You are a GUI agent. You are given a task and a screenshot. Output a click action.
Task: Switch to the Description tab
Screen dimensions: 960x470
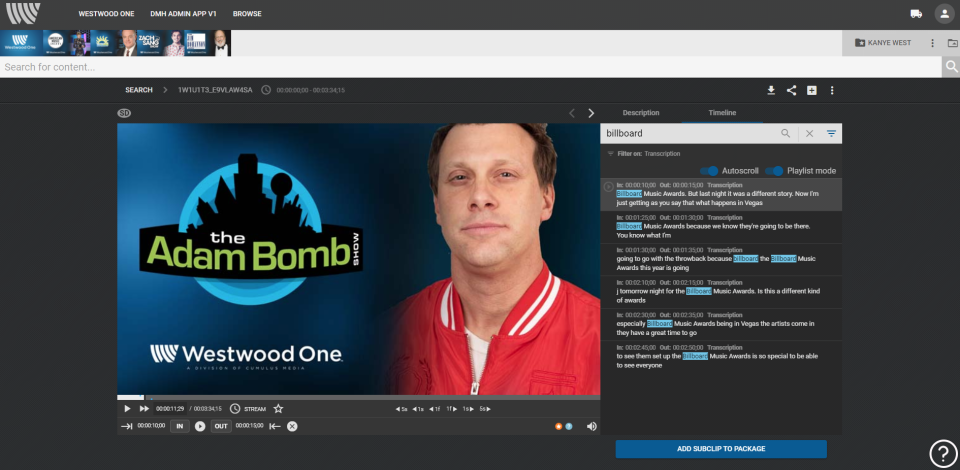641,113
